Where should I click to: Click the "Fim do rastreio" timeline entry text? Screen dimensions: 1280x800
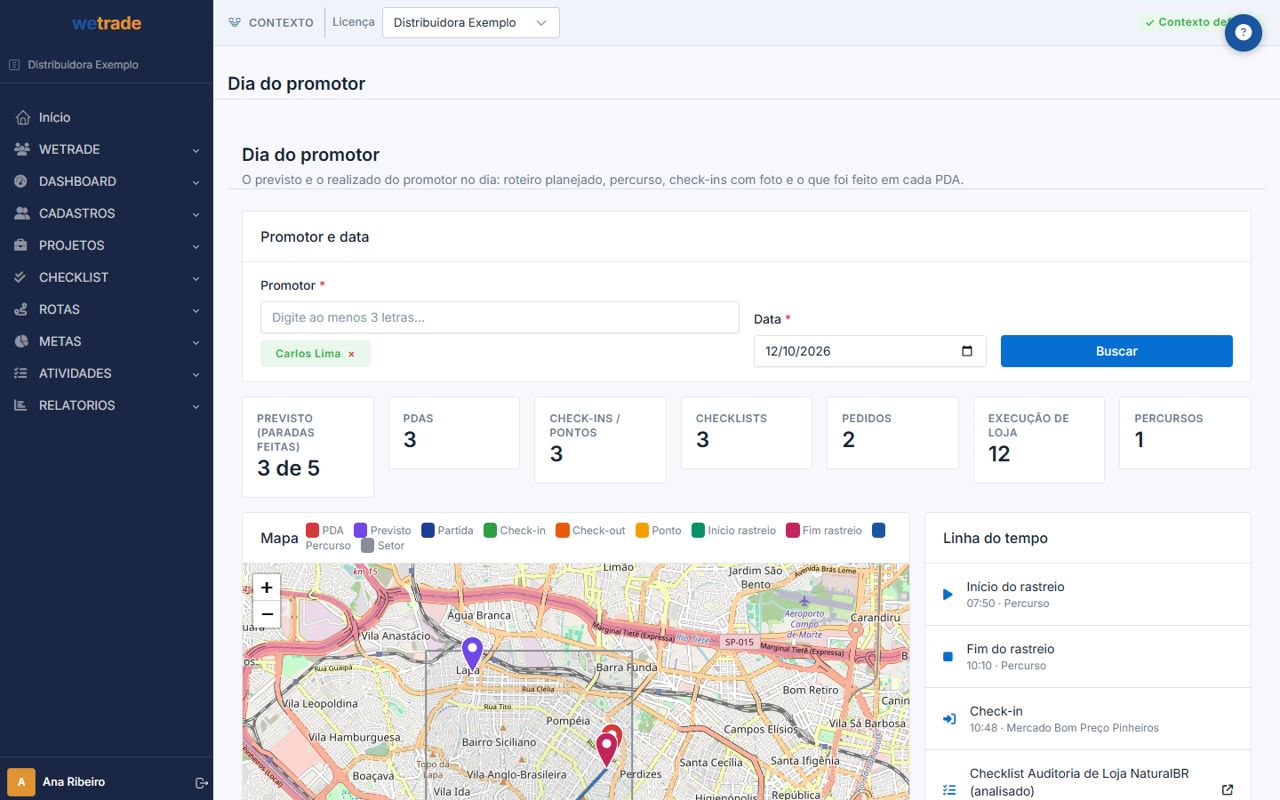tap(1010, 649)
